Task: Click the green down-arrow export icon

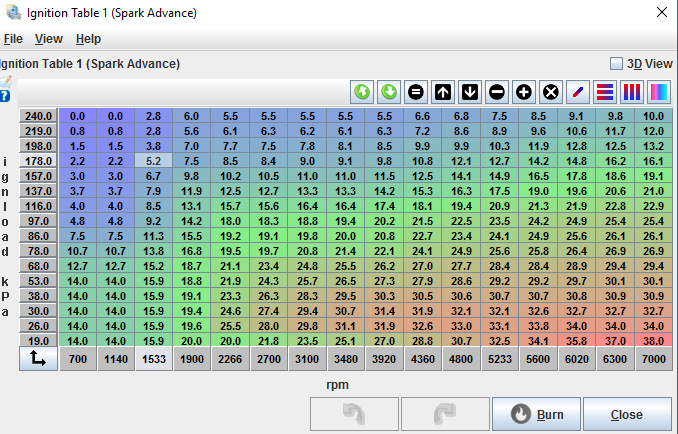Action: coord(389,92)
